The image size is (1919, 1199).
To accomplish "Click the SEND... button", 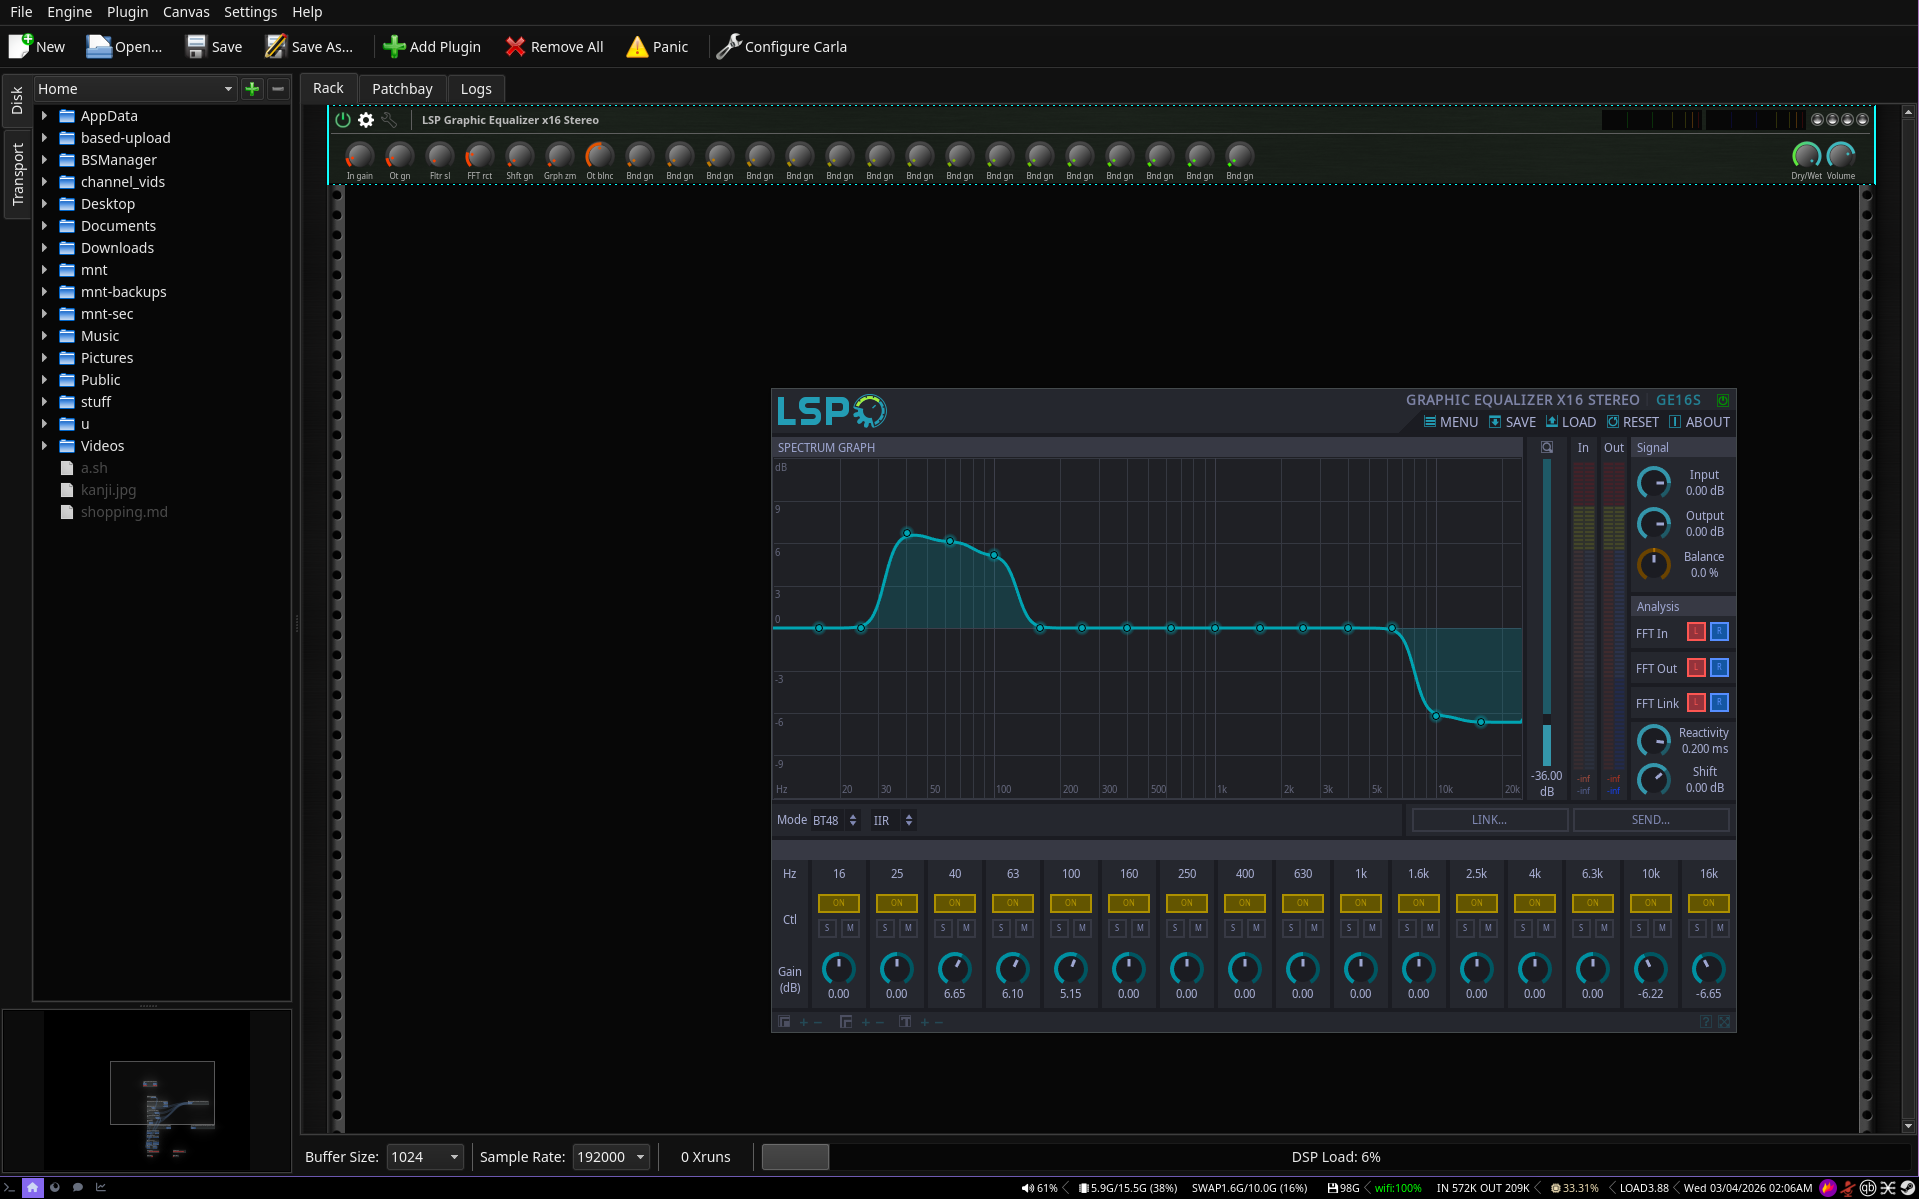I will [1651, 820].
